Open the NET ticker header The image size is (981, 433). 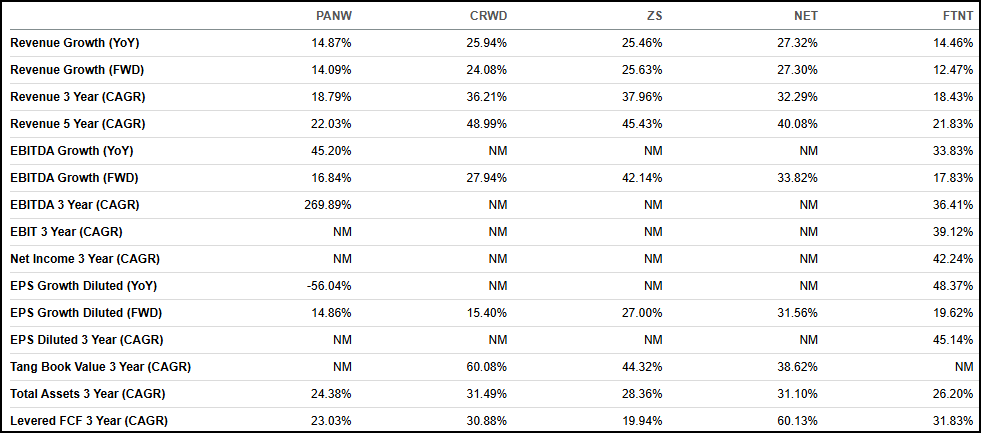coord(806,16)
